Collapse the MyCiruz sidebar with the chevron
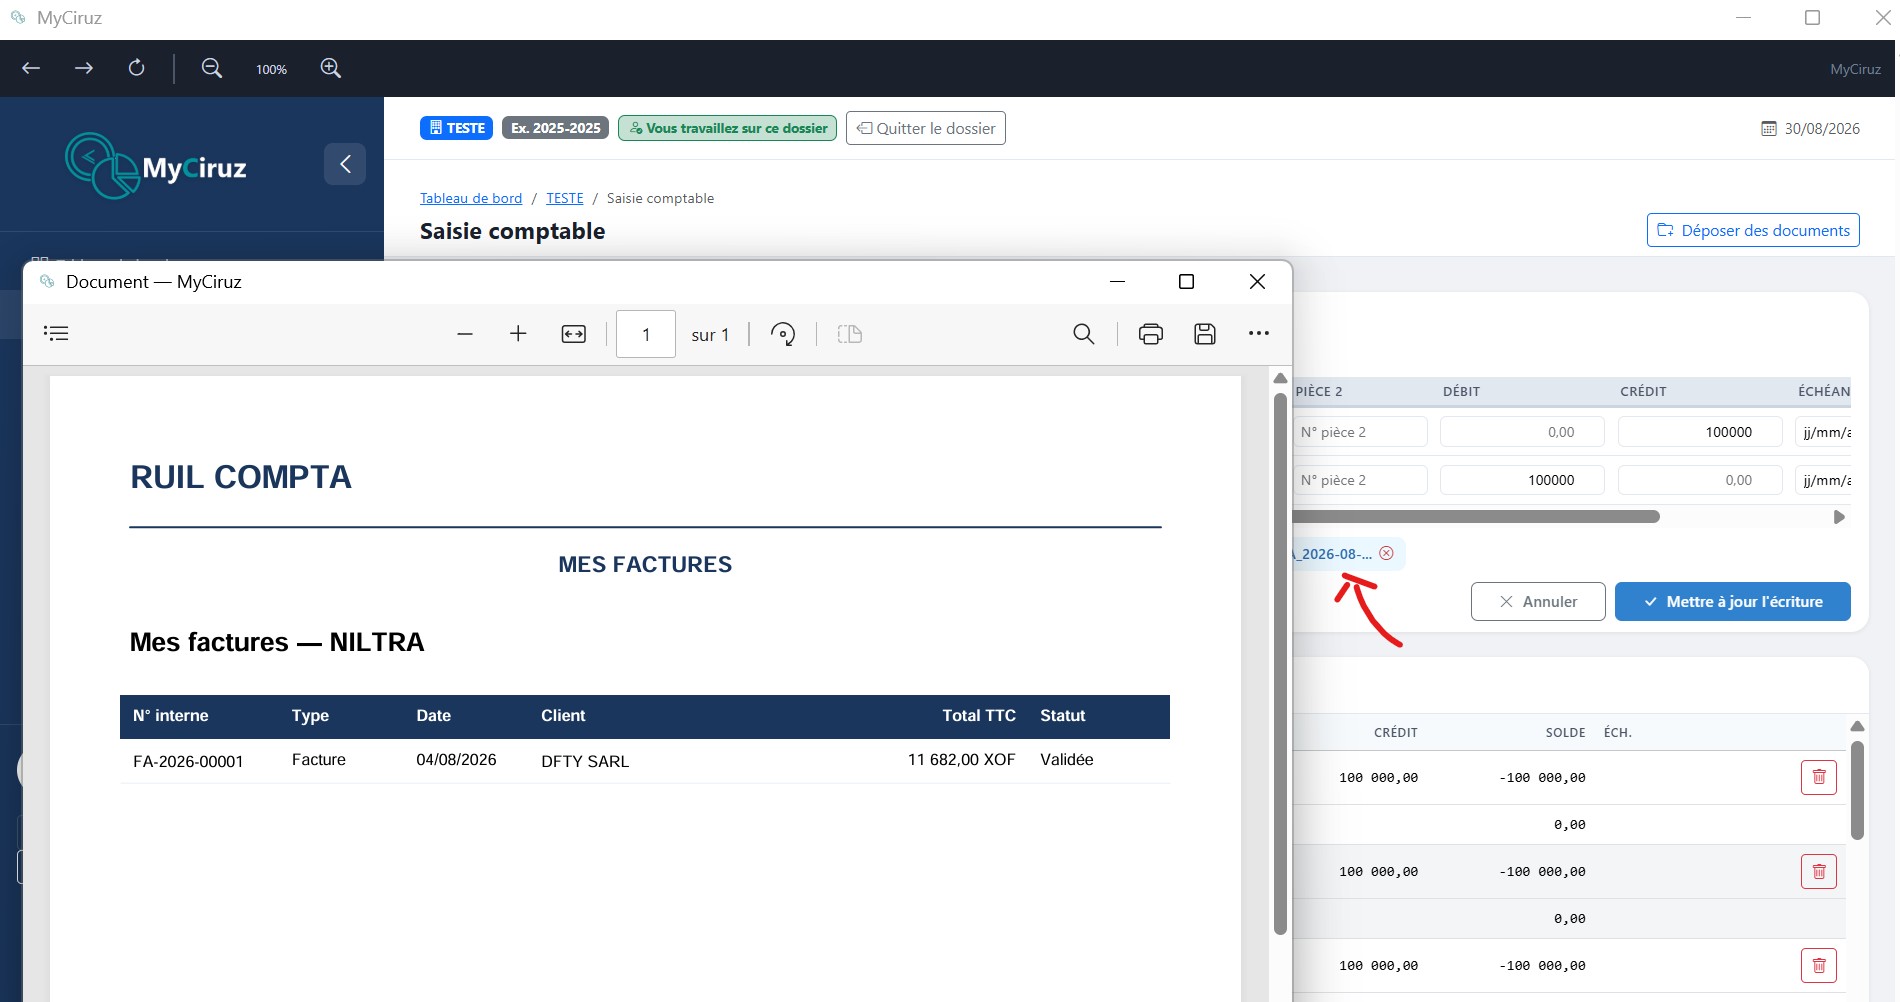The height and width of the screenshot is (1002, 1900). (345, 164)
